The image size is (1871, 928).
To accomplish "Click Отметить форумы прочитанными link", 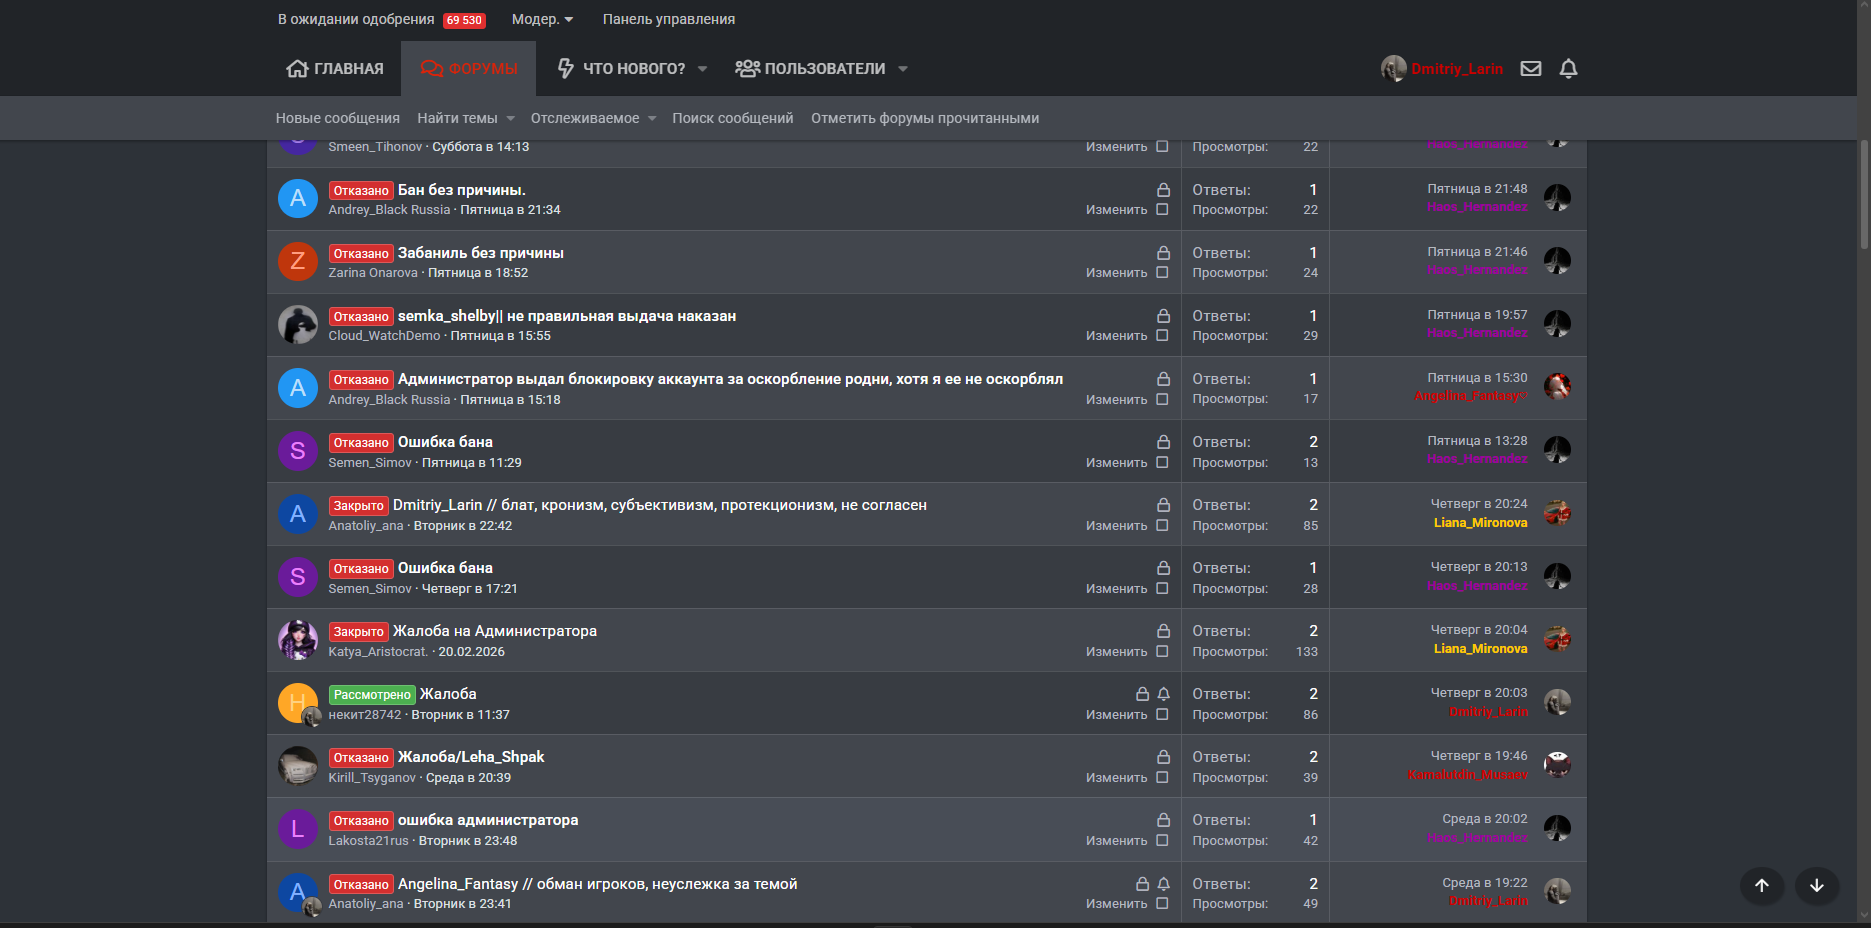I will coord(925,118).
